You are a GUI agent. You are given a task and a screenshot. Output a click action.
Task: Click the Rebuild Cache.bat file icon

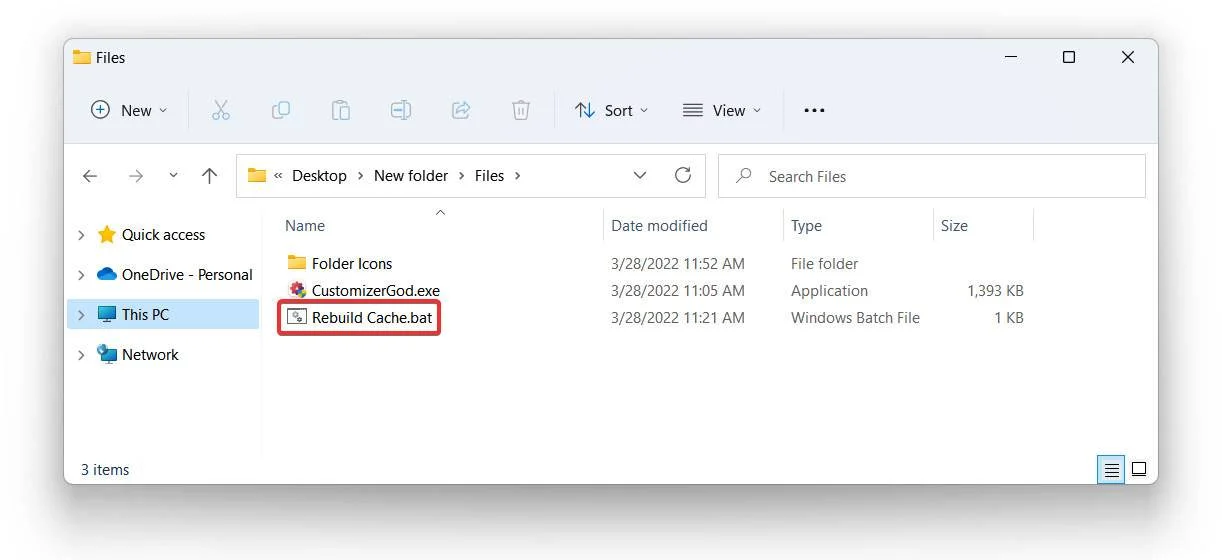(x=297, y=317)
